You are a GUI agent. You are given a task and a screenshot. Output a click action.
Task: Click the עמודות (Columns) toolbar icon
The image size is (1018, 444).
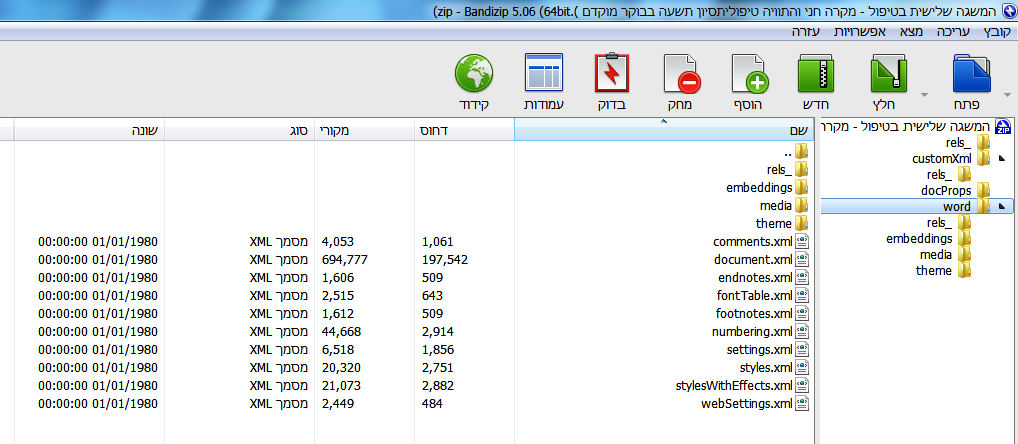click(543, 73)
